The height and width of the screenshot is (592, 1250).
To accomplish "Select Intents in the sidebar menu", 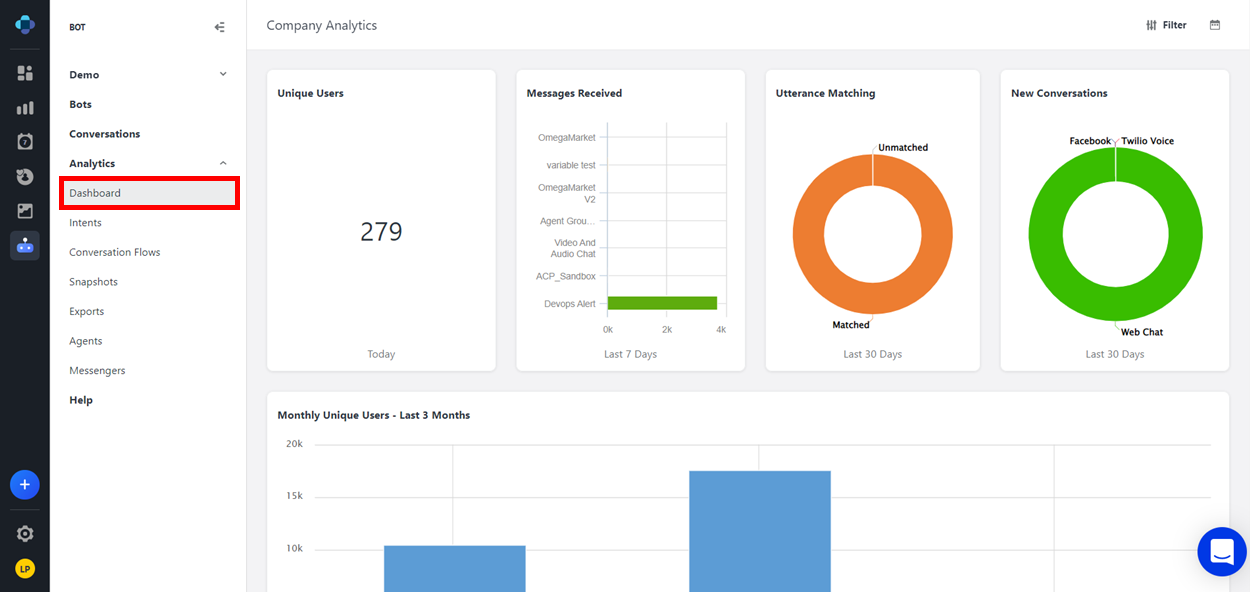I will 85,222.
